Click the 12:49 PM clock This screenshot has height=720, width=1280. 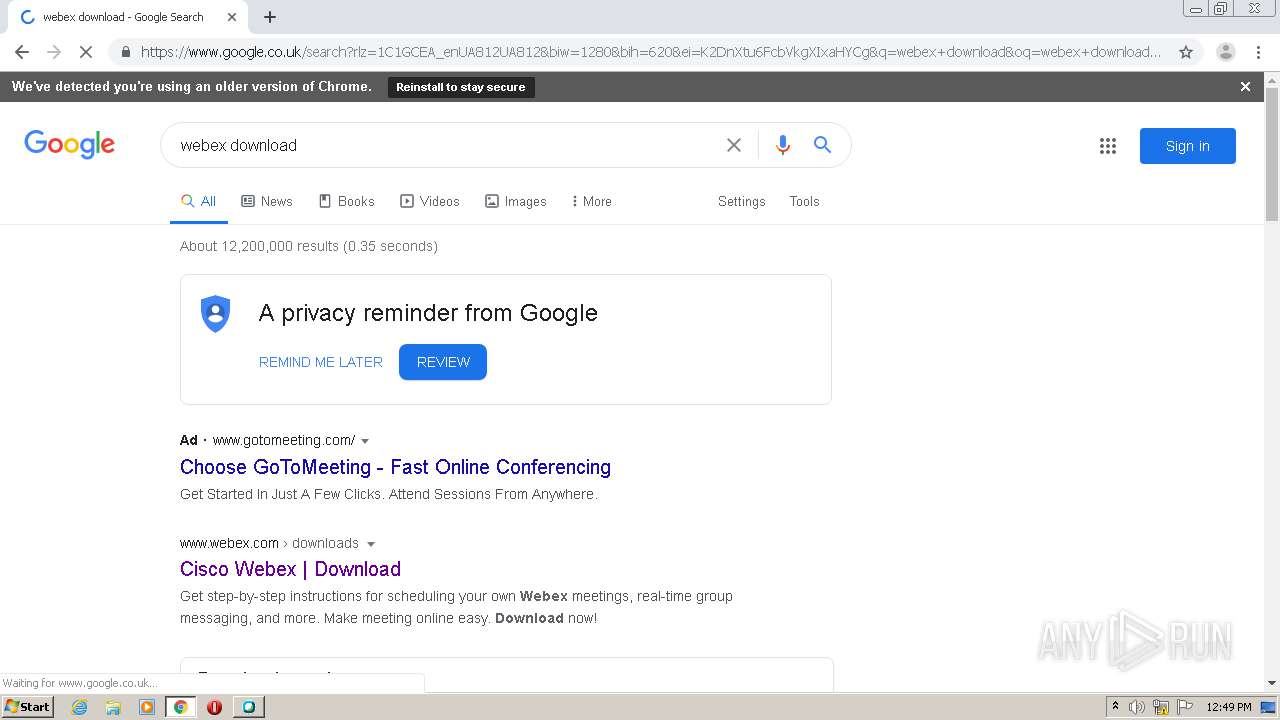1229,707
